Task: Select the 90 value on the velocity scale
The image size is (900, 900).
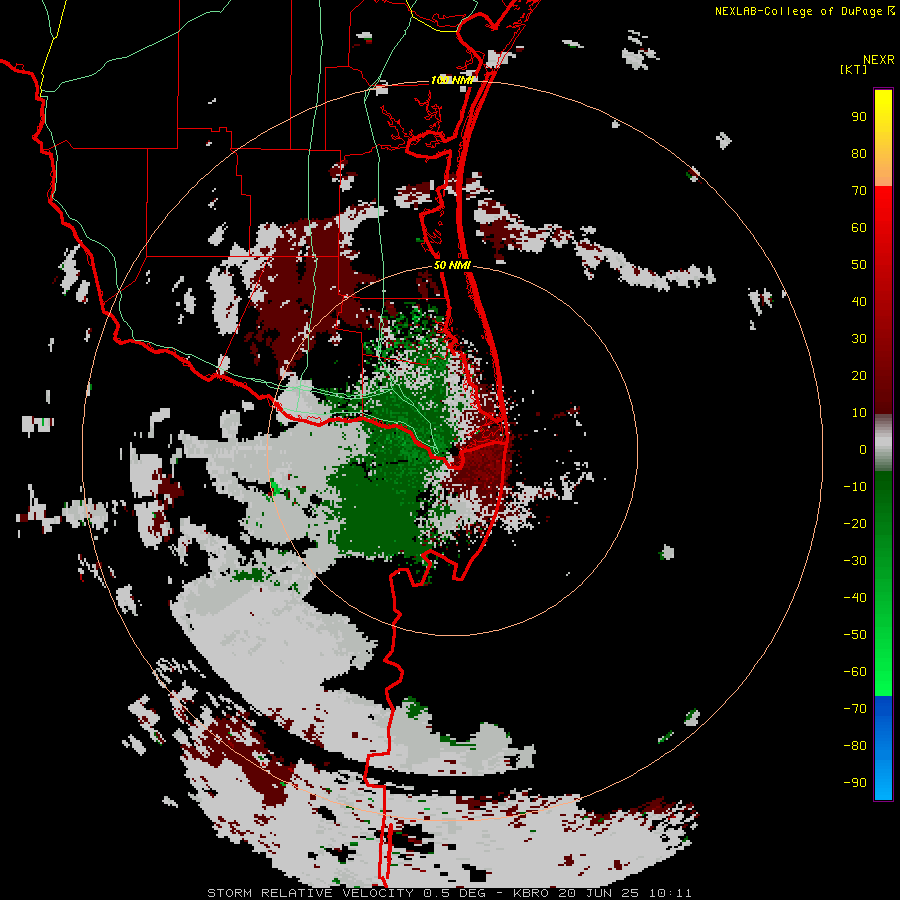Action: [859, 117]
